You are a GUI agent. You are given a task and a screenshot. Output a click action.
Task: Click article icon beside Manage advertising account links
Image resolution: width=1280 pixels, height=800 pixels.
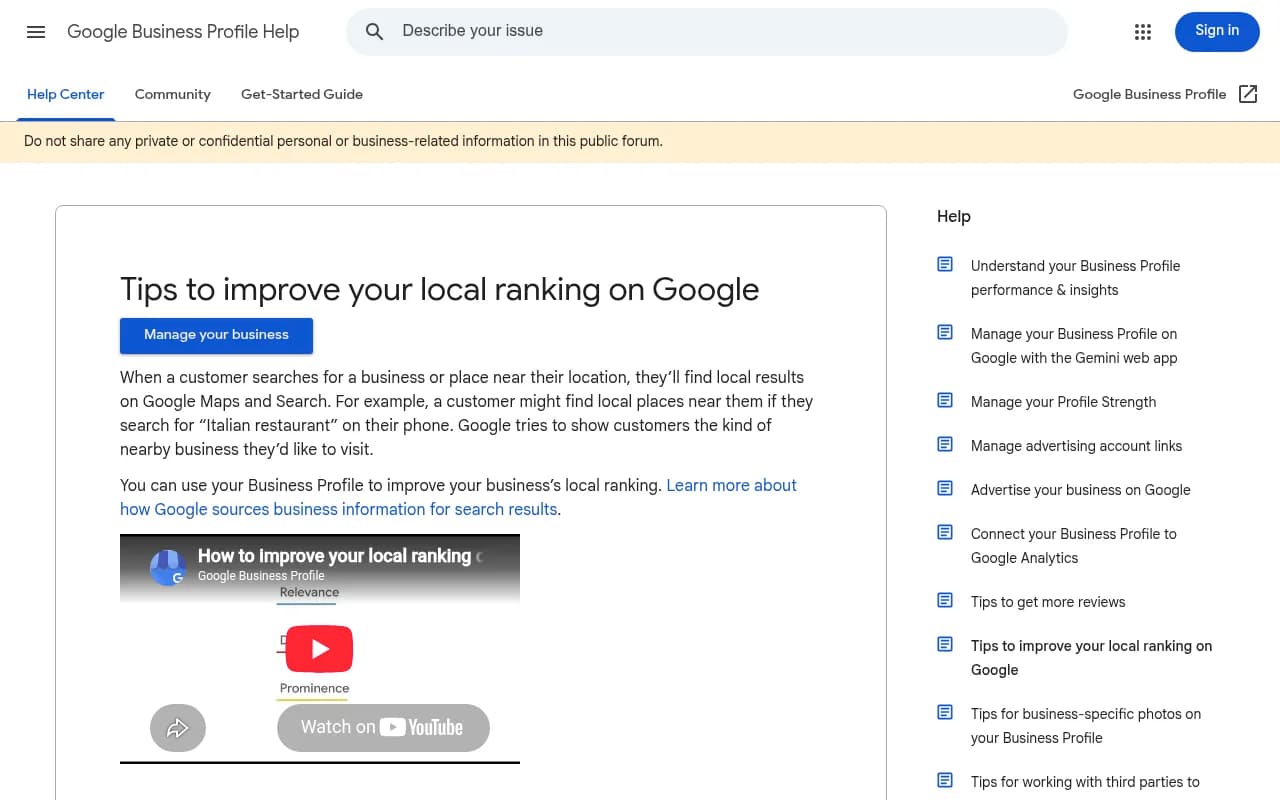pos(945,444)
